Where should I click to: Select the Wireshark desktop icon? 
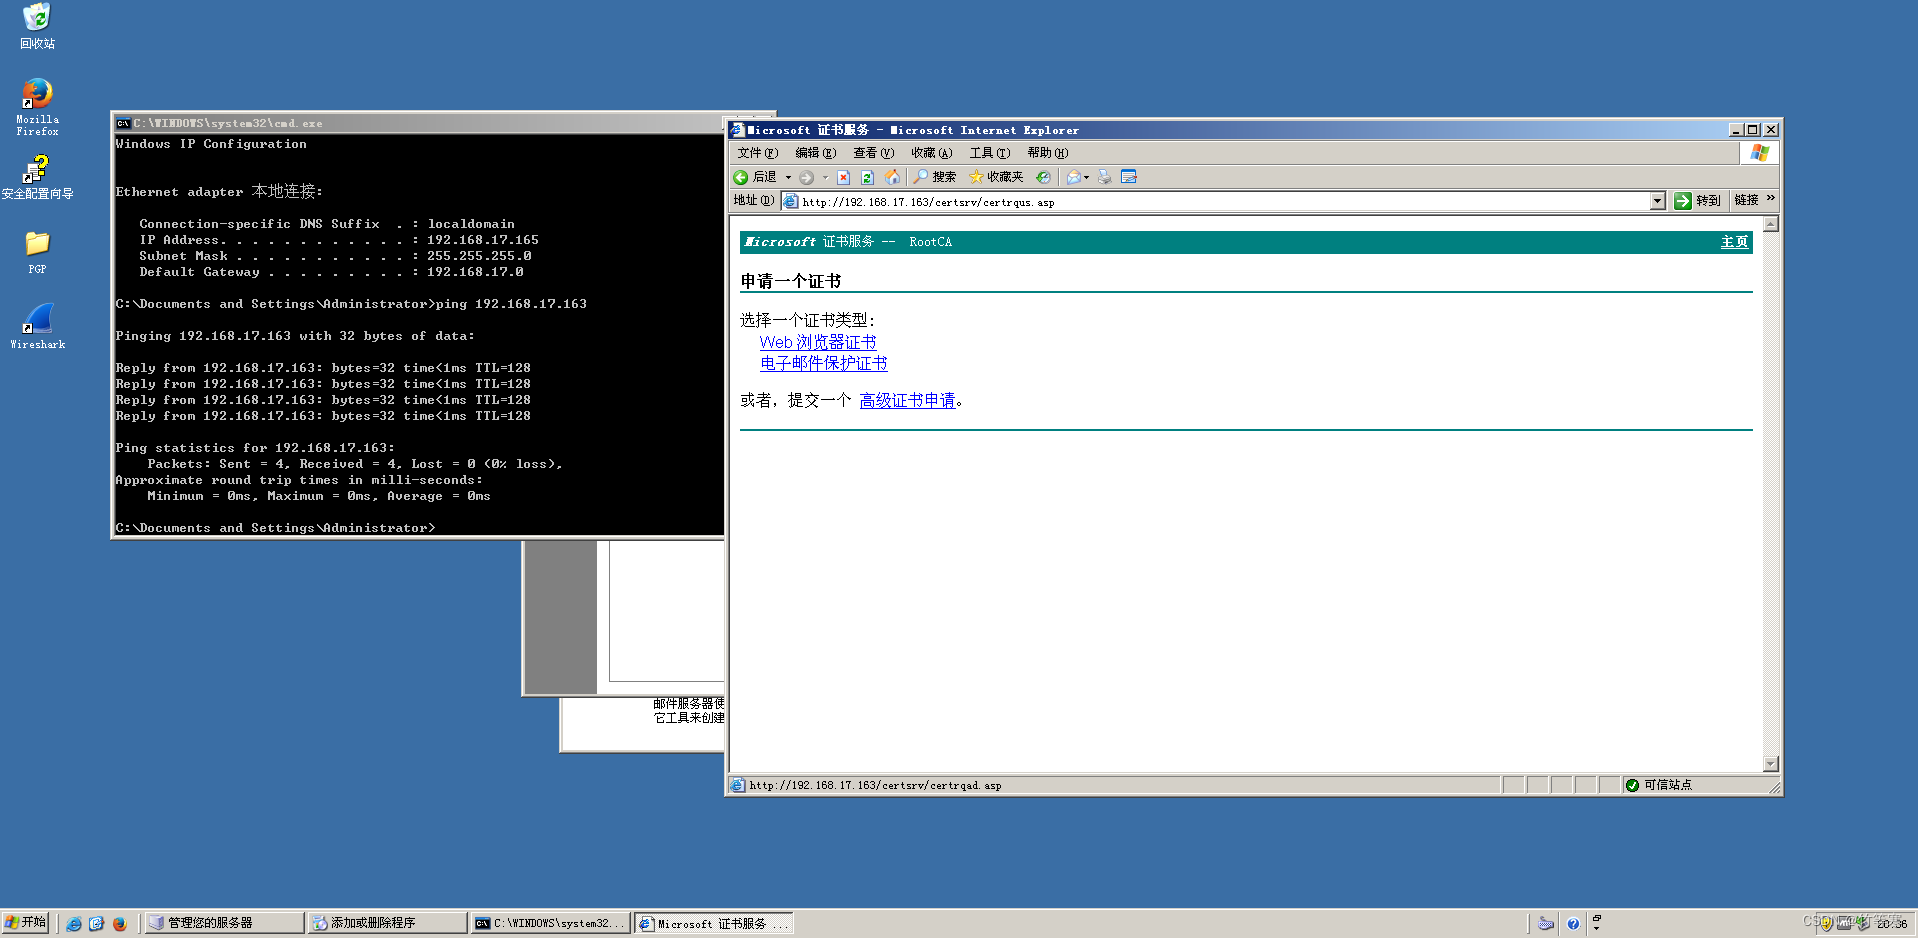(x=37, y=327)
